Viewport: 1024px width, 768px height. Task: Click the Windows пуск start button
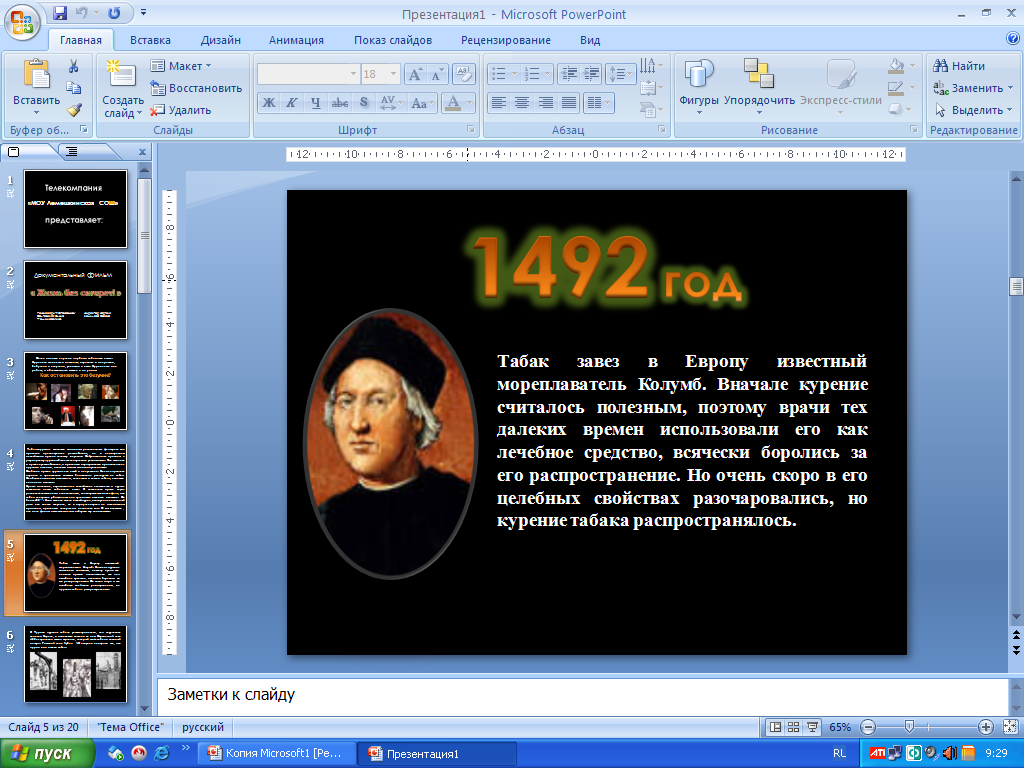pos(47,754)
